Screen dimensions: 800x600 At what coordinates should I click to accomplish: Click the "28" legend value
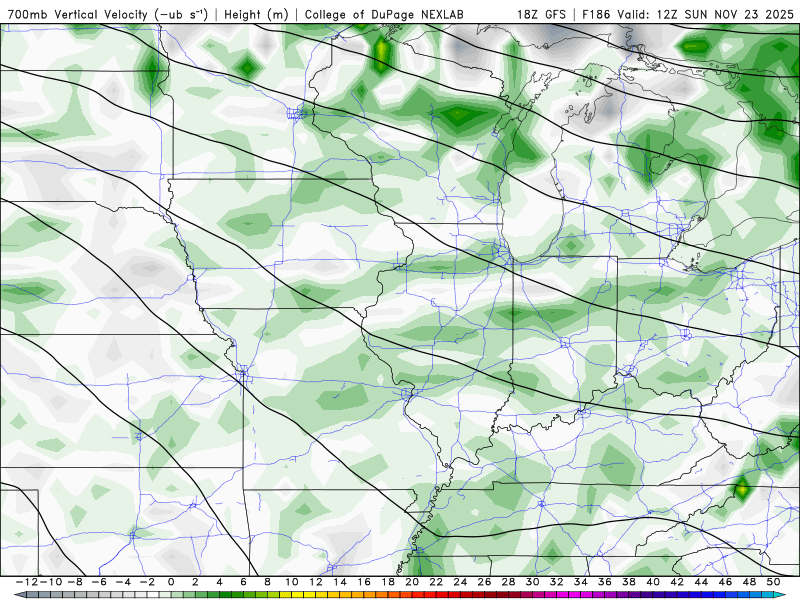coord(508,582)
